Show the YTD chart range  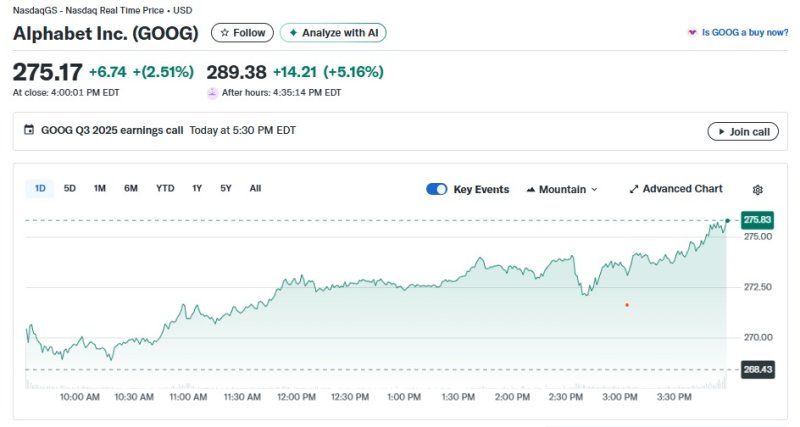[x=165, y=188]
